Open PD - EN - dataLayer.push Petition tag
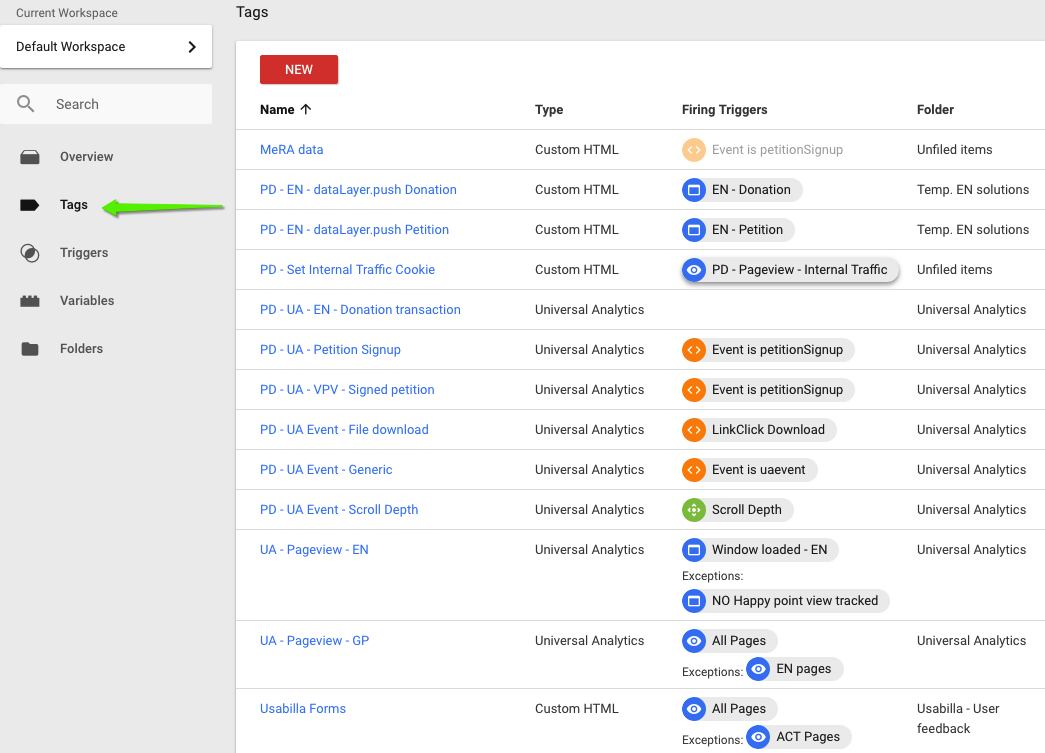 point(354,230)
